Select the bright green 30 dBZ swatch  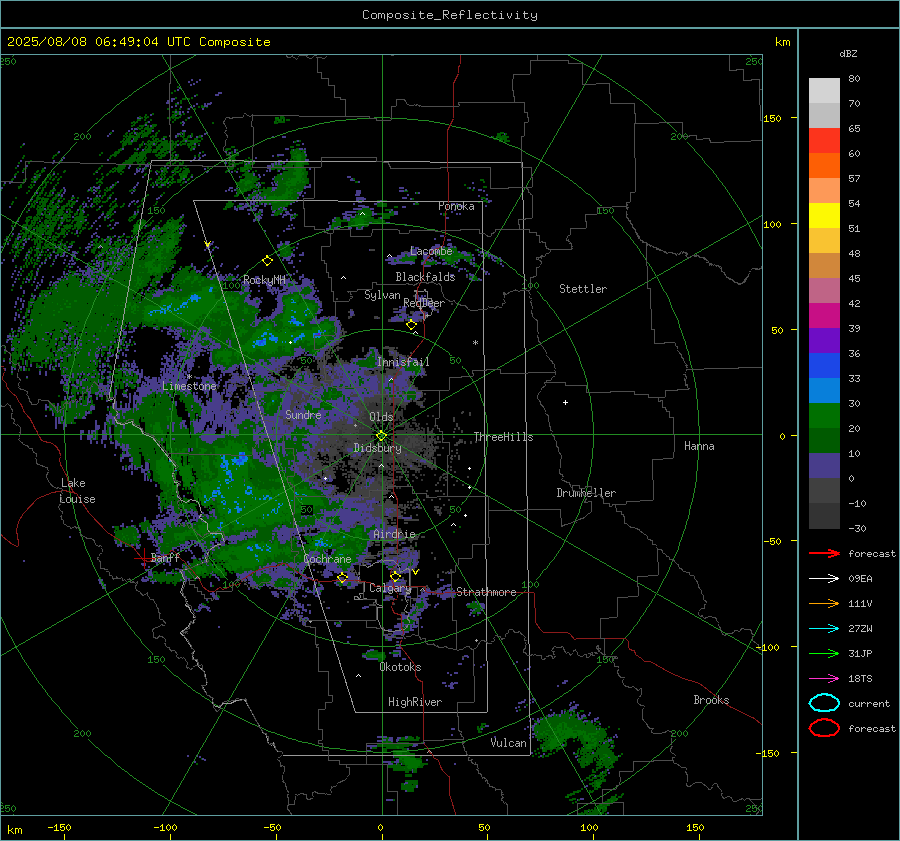(824, 416)
